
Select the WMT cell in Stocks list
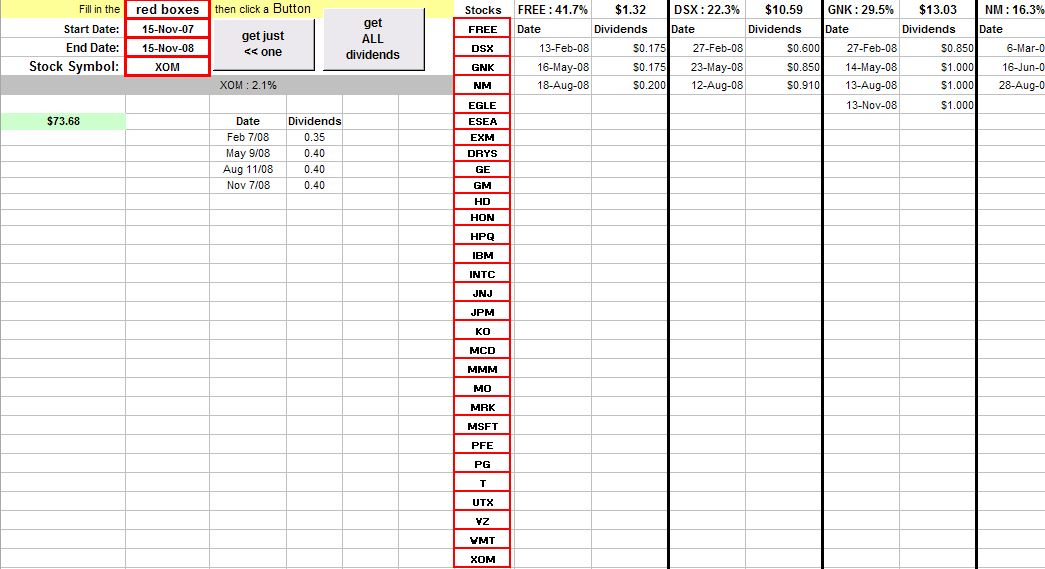point(483,540)
